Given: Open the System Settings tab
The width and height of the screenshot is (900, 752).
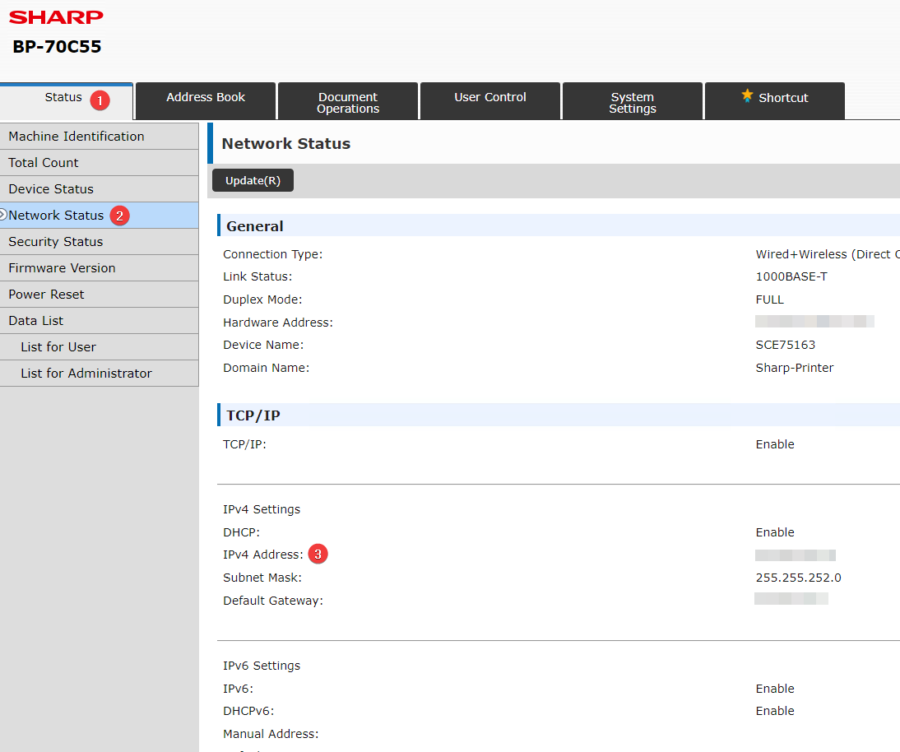Looking at the screenshot, I should pos(632,103).
